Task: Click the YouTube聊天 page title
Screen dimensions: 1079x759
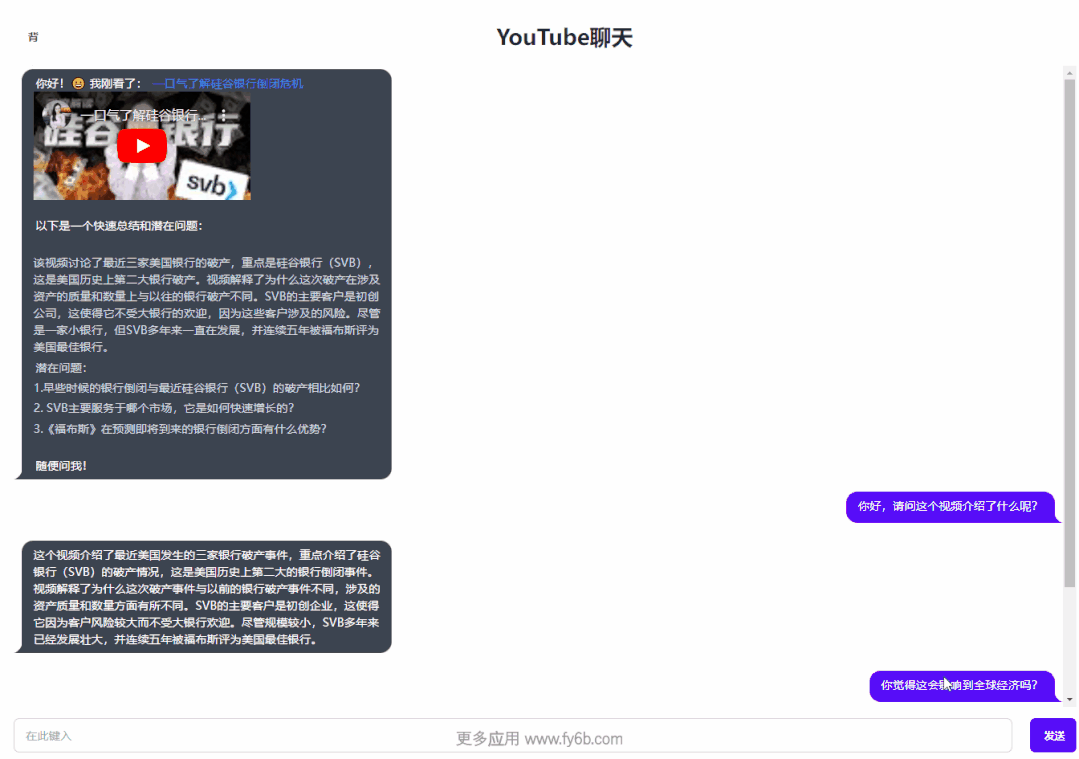Action: click(x=564, y=37)
